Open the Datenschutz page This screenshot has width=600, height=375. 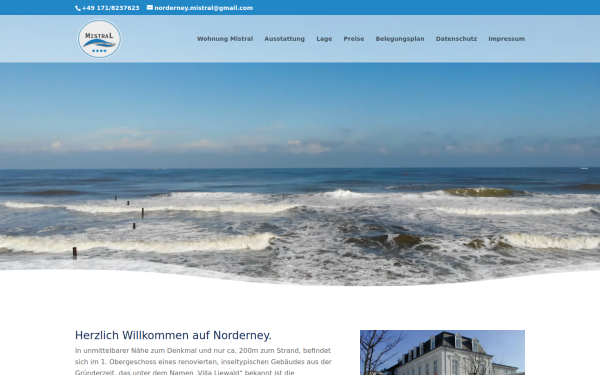456,39
